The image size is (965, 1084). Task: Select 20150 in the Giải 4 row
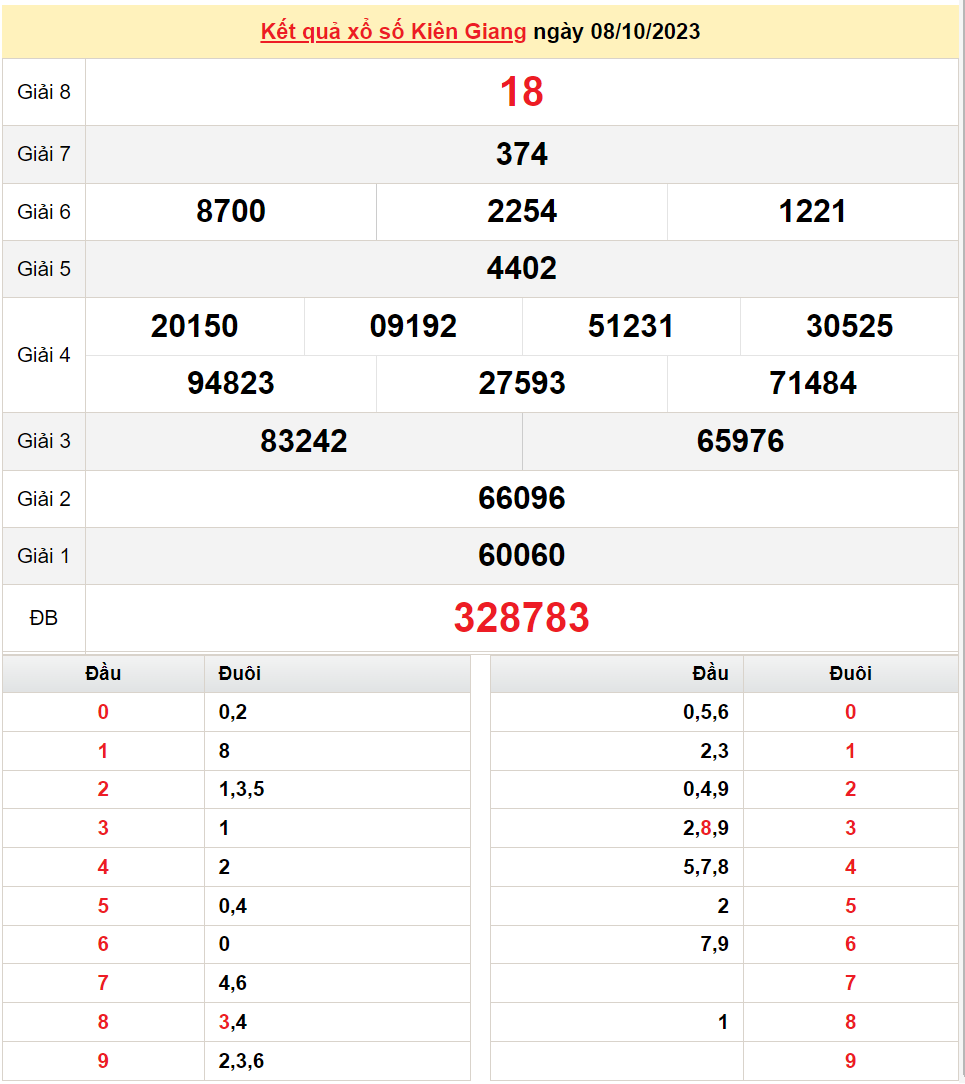(x=195, y=326)
